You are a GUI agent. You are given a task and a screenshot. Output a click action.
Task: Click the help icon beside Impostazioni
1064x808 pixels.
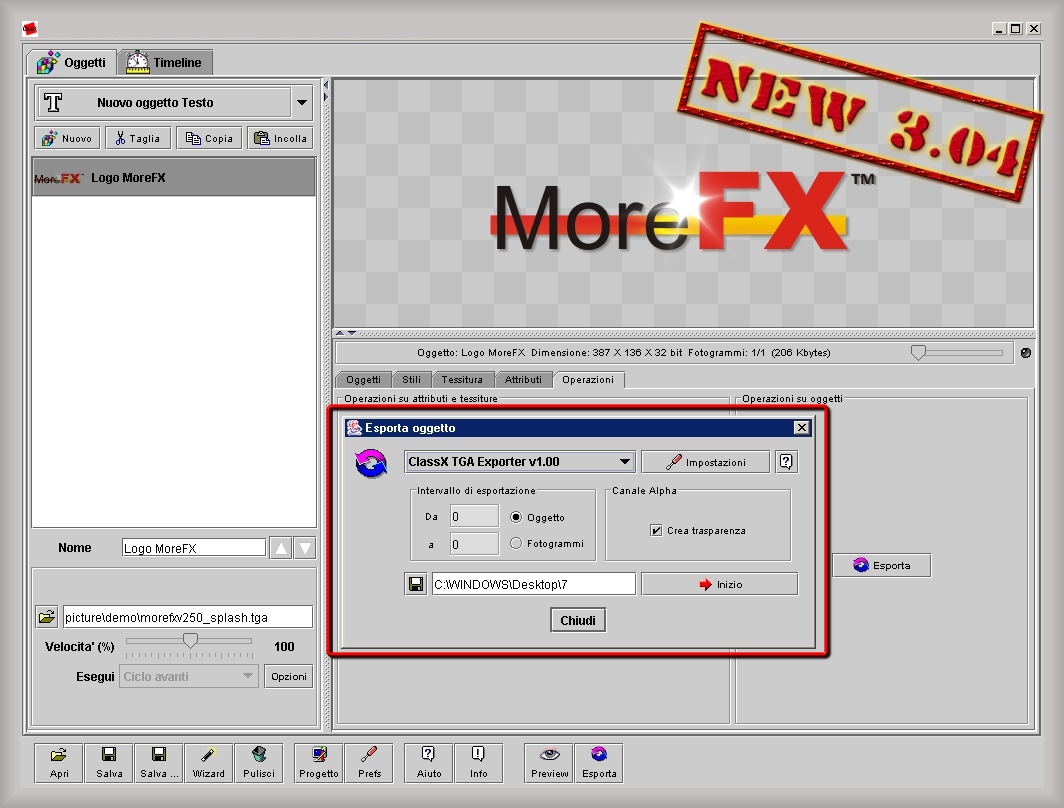786,462
